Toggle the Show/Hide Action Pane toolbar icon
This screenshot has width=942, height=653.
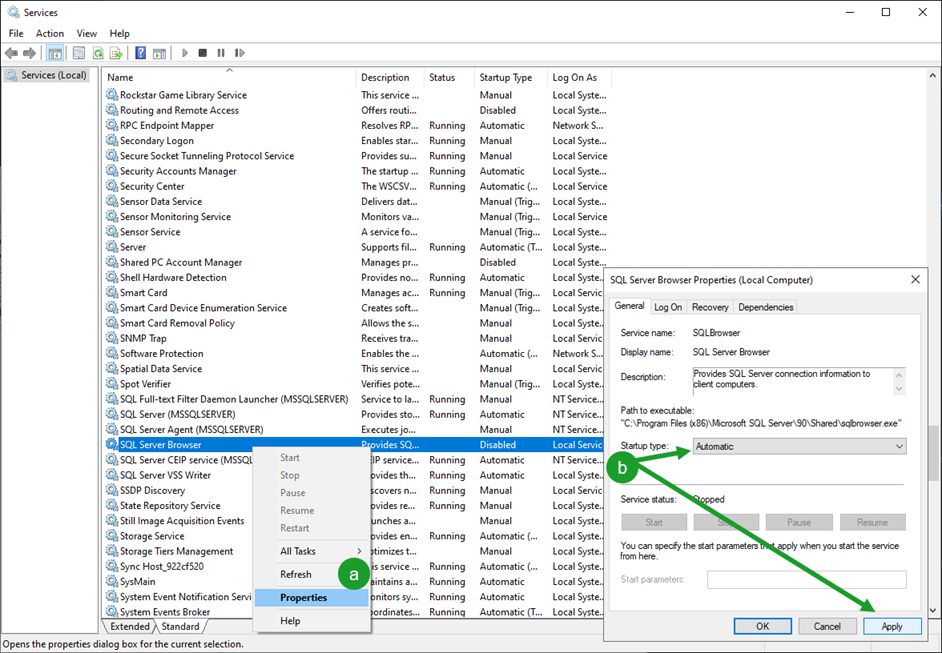pyautogui.click(x=159, y=53)
